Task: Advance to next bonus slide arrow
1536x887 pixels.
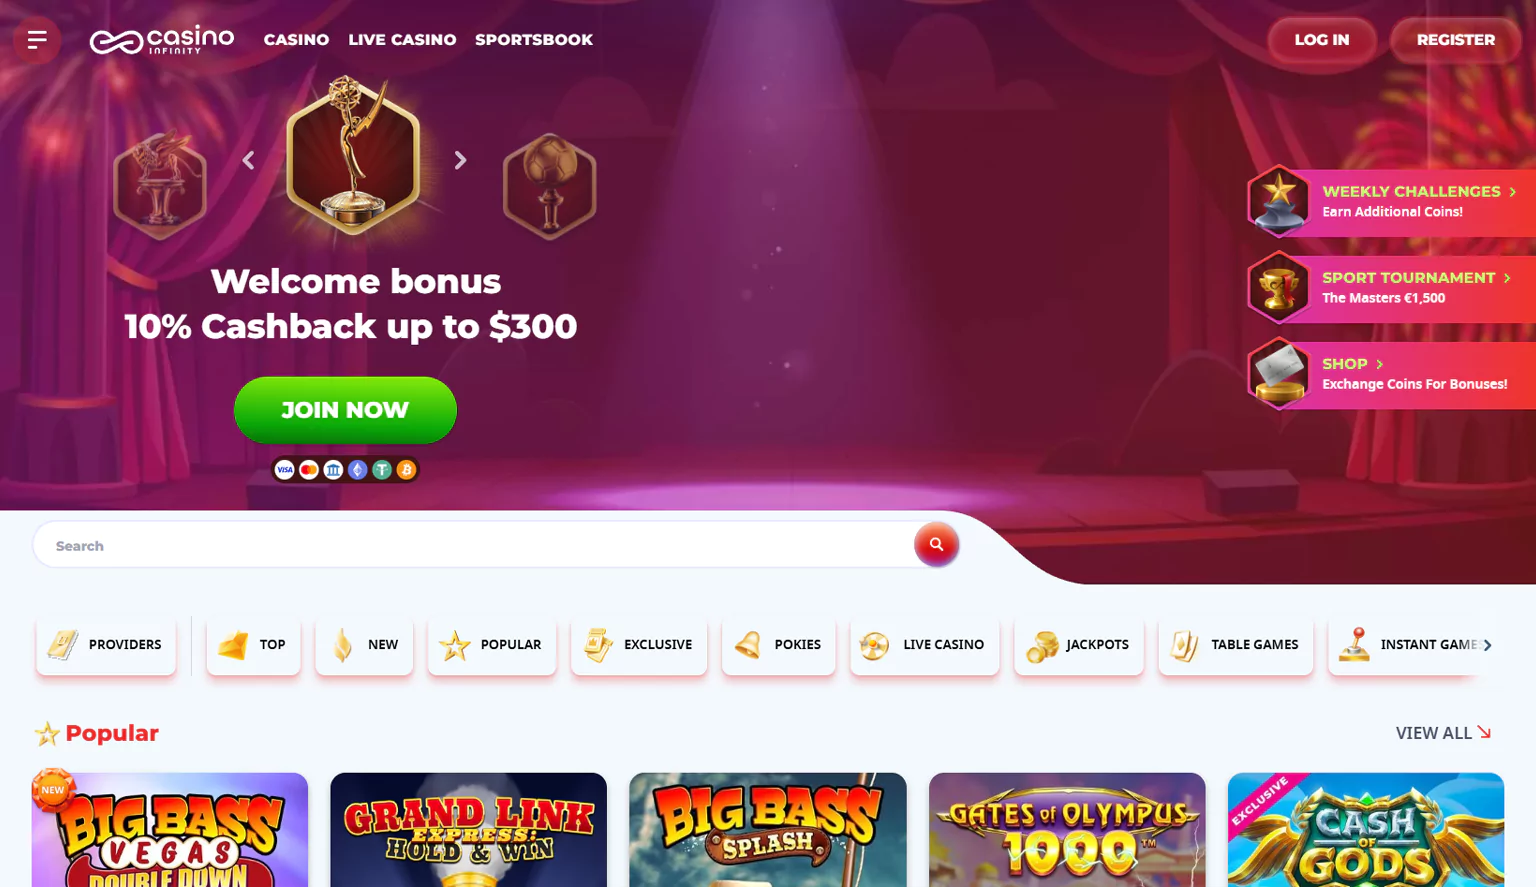Action: pos(460,160)
